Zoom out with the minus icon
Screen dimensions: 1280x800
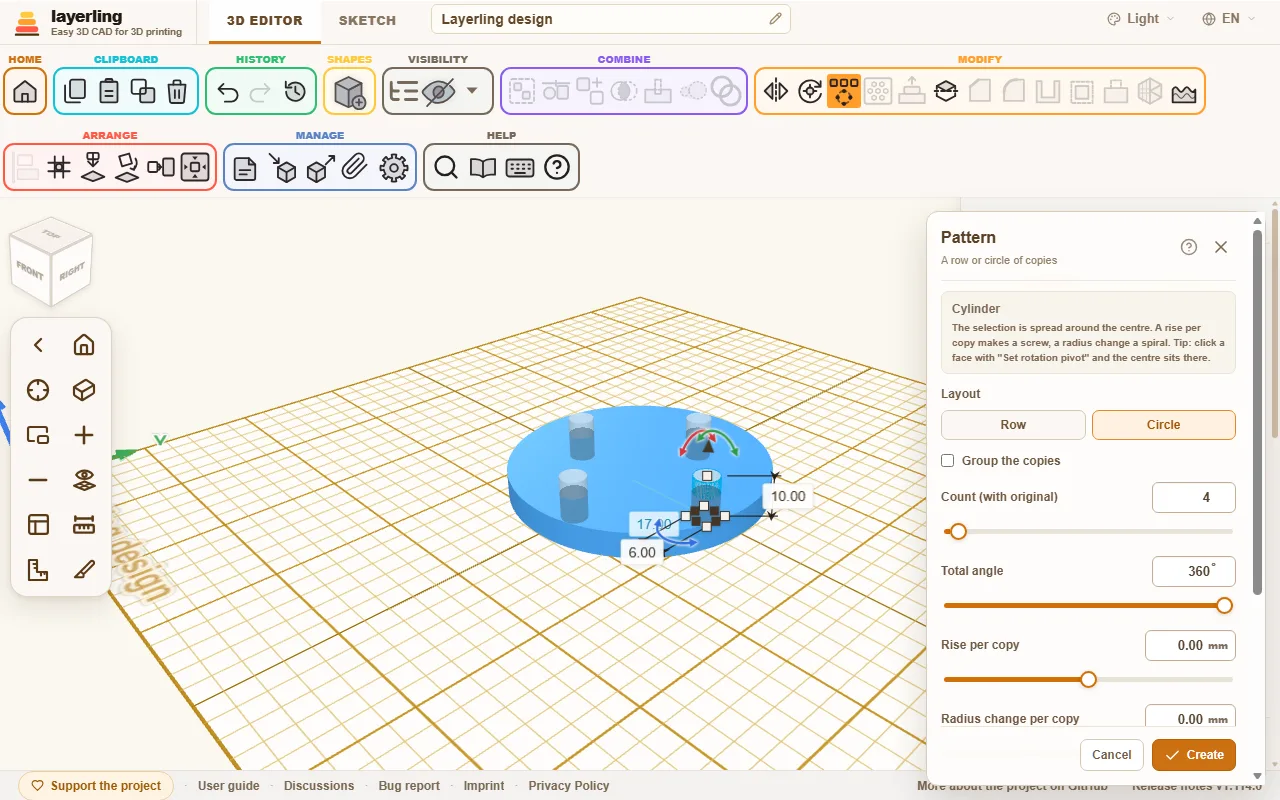coord(38,480)
